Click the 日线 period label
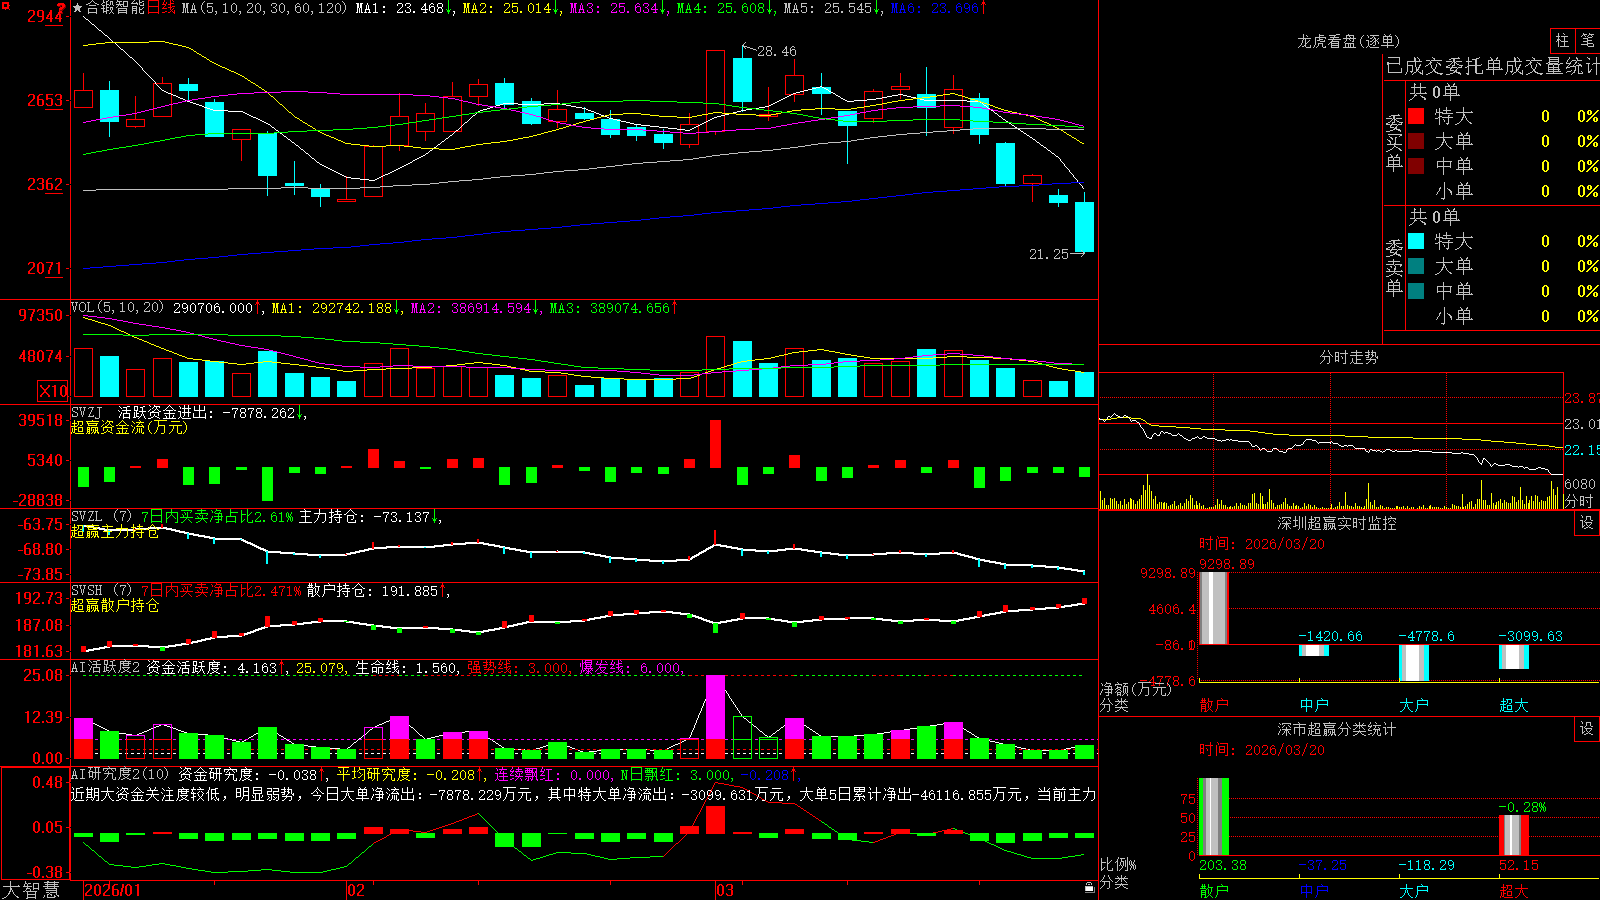 (162, 8)
